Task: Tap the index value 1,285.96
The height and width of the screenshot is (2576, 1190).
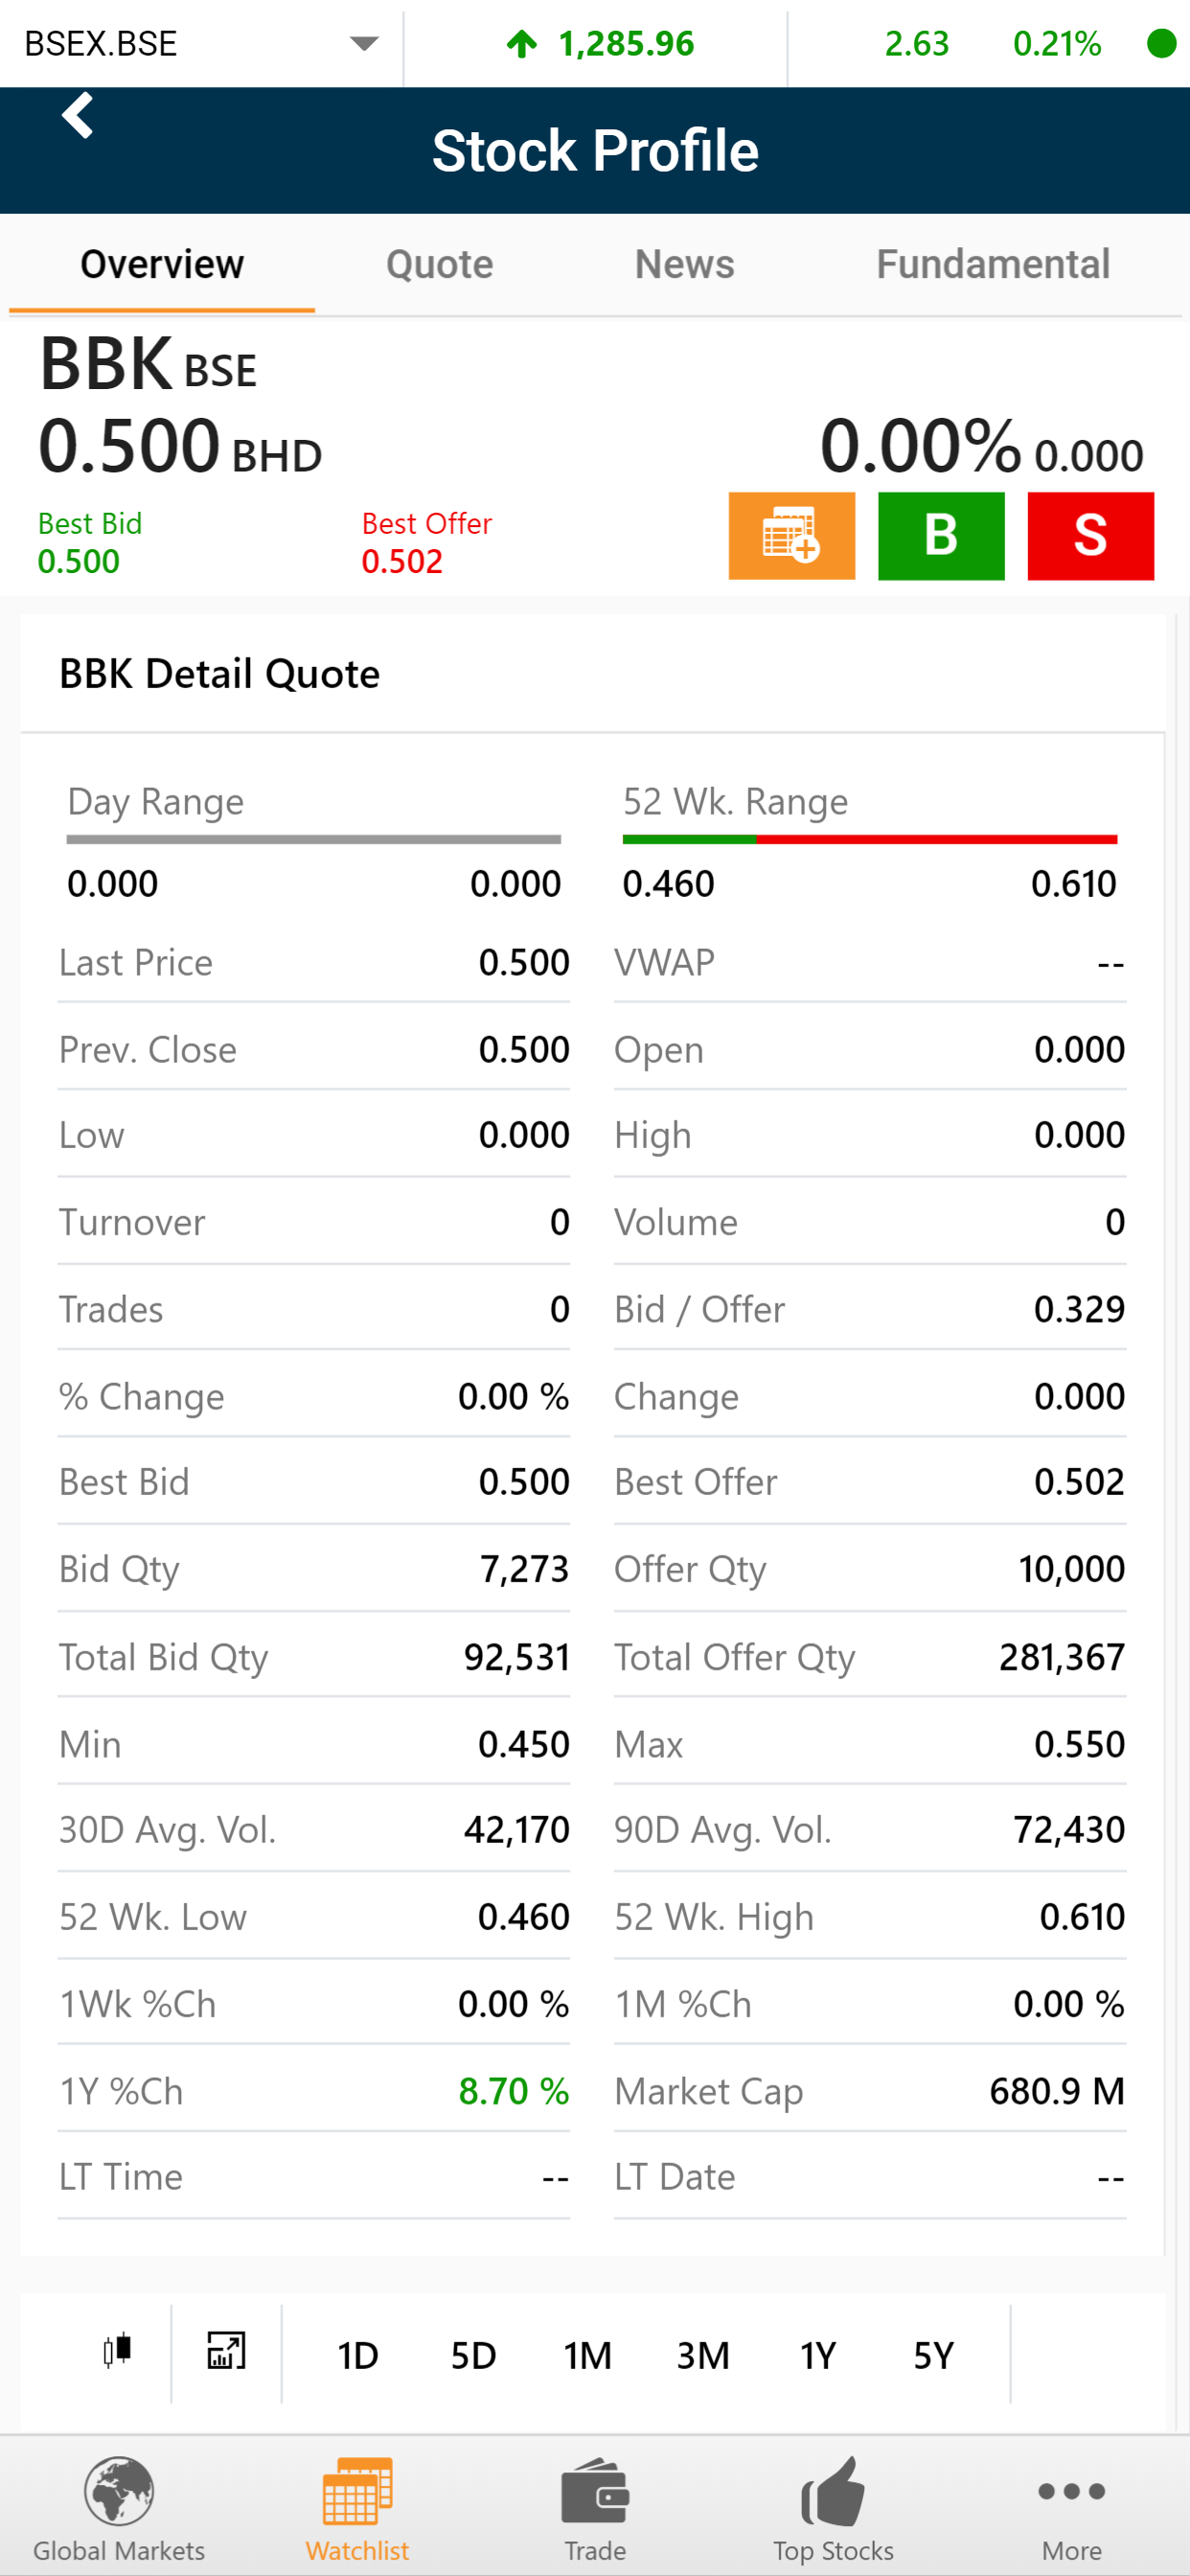Action: coord(626,43)
